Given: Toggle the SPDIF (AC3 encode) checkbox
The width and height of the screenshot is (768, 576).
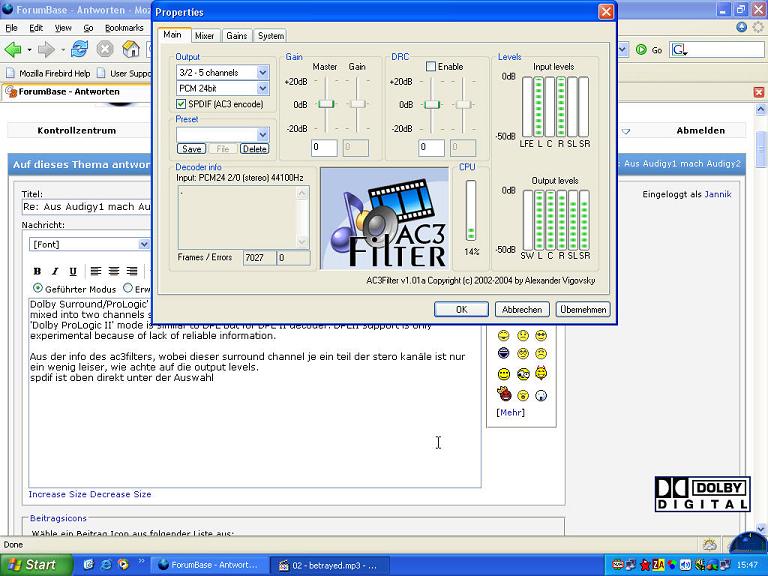Looking at the screenshot, I should click(181, 104).
